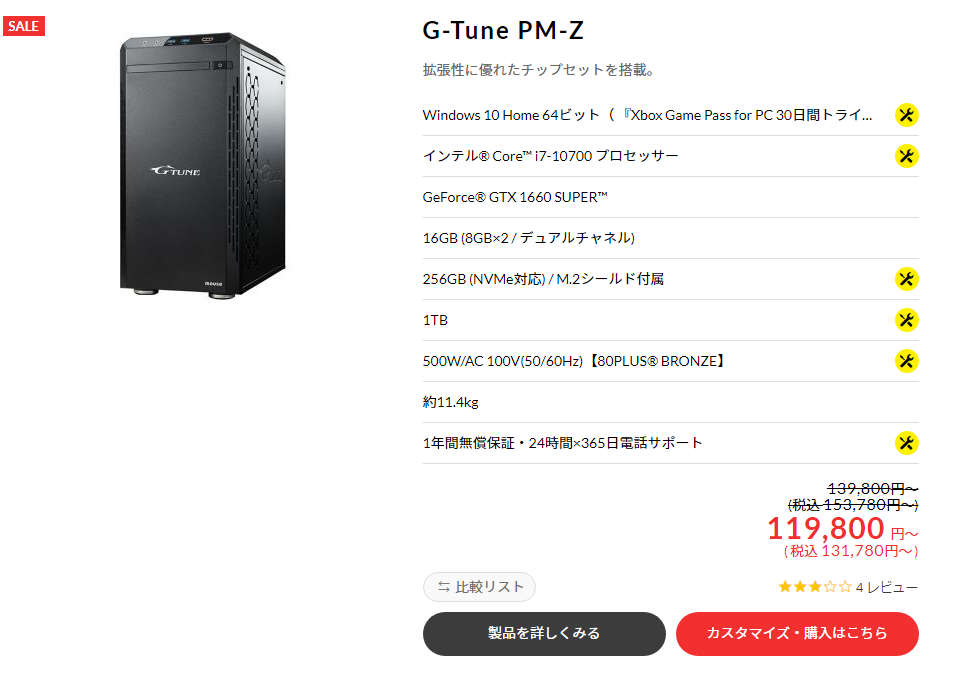Click the wrench icon beside the 1TB row

[906, 320]
